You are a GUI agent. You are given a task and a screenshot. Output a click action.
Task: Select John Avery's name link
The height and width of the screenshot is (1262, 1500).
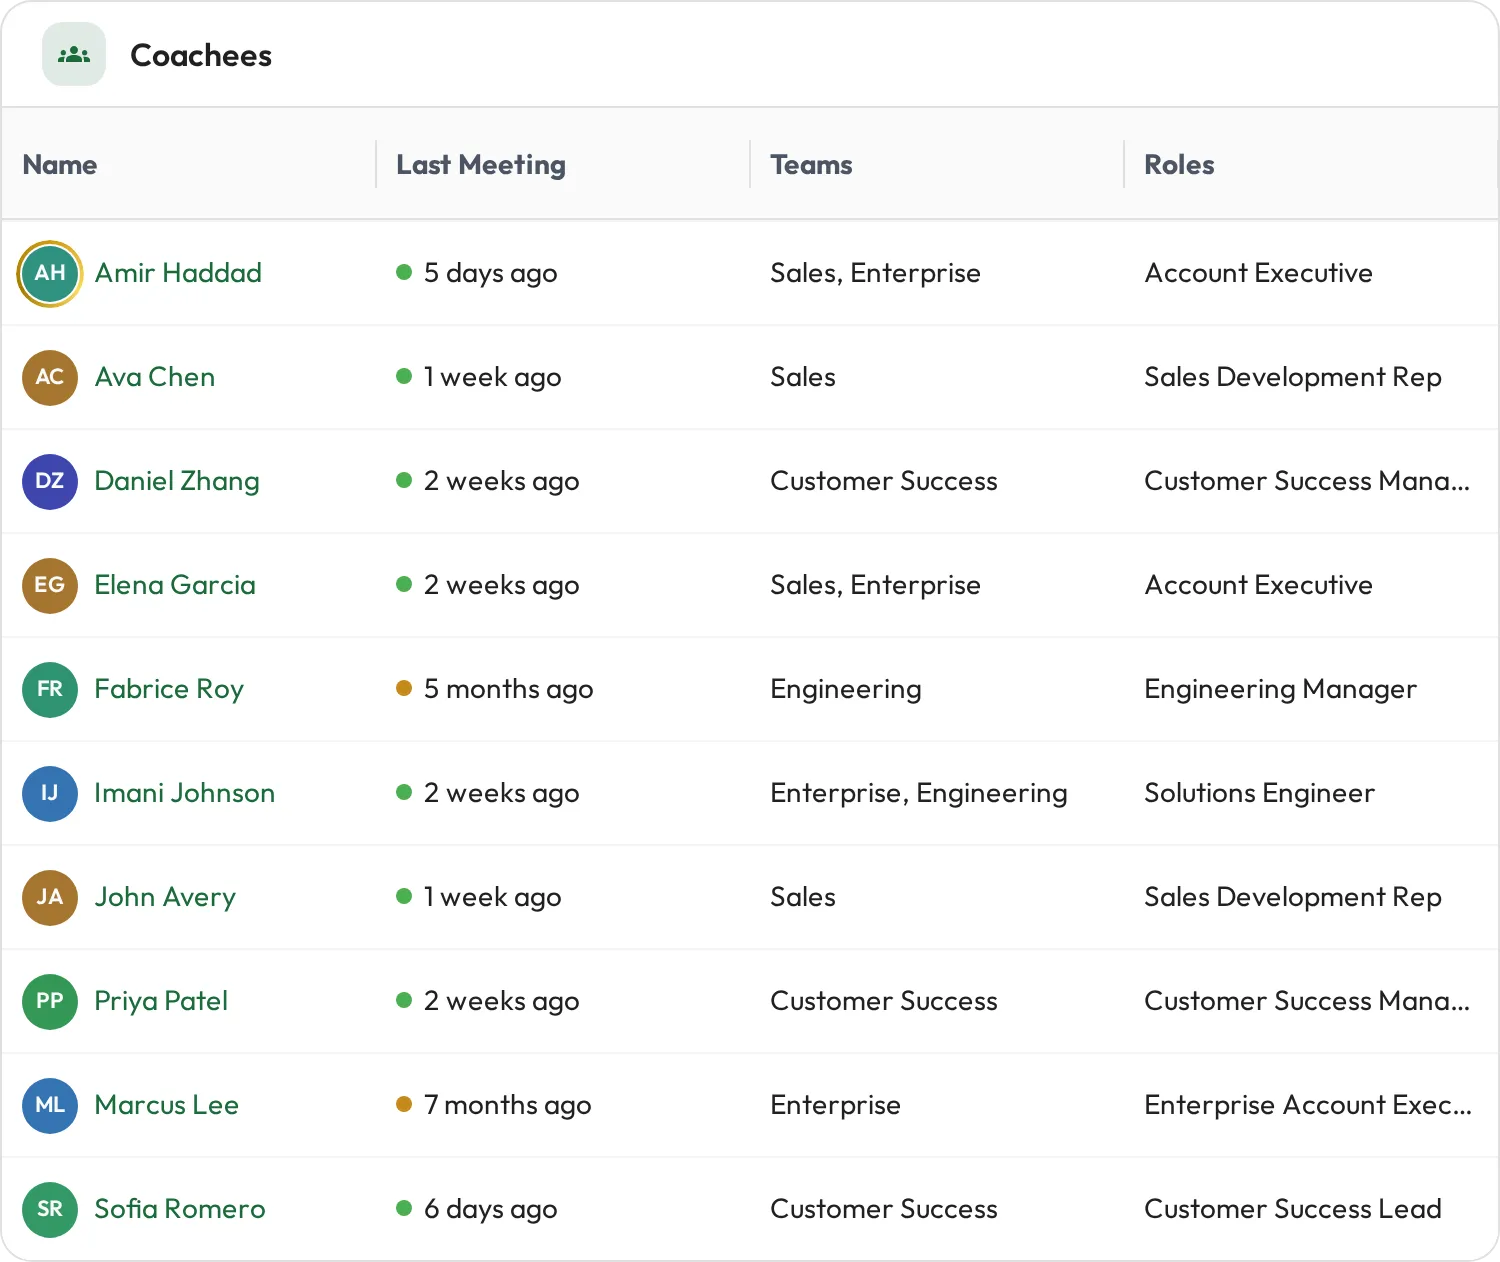tap(165, 897)
